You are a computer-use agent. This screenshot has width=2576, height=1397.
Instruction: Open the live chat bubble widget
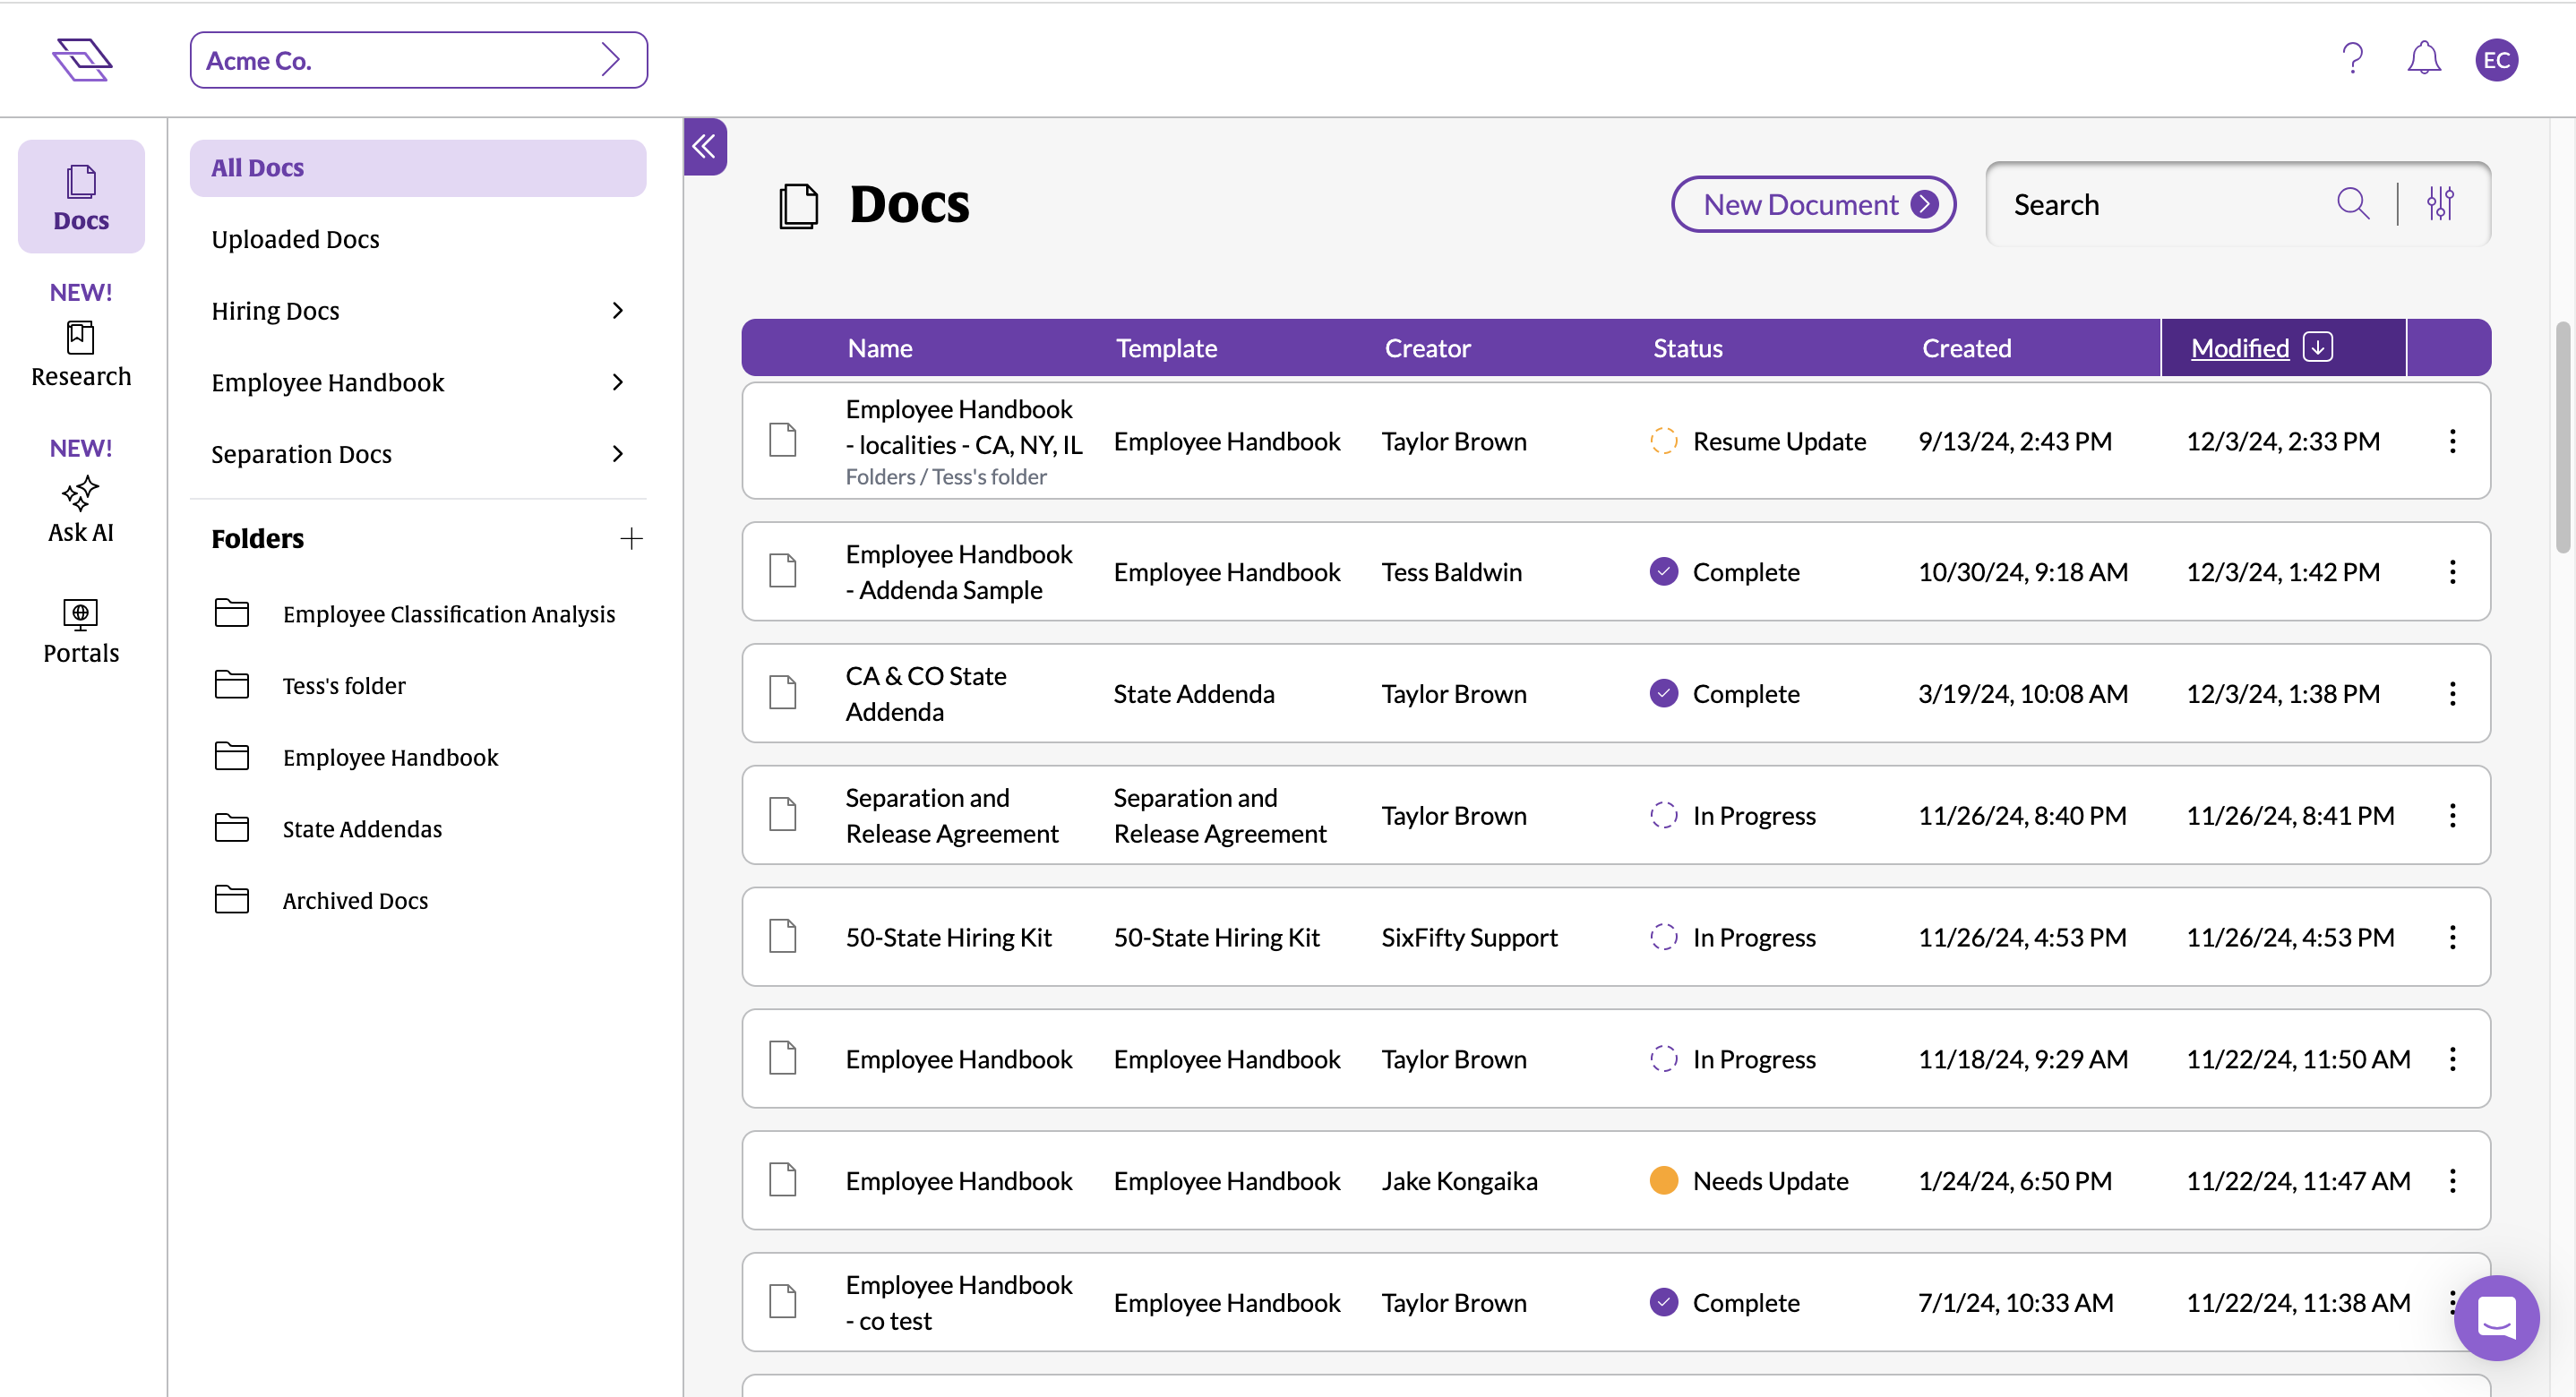pyautogui.click(x=2495, y=1317)
